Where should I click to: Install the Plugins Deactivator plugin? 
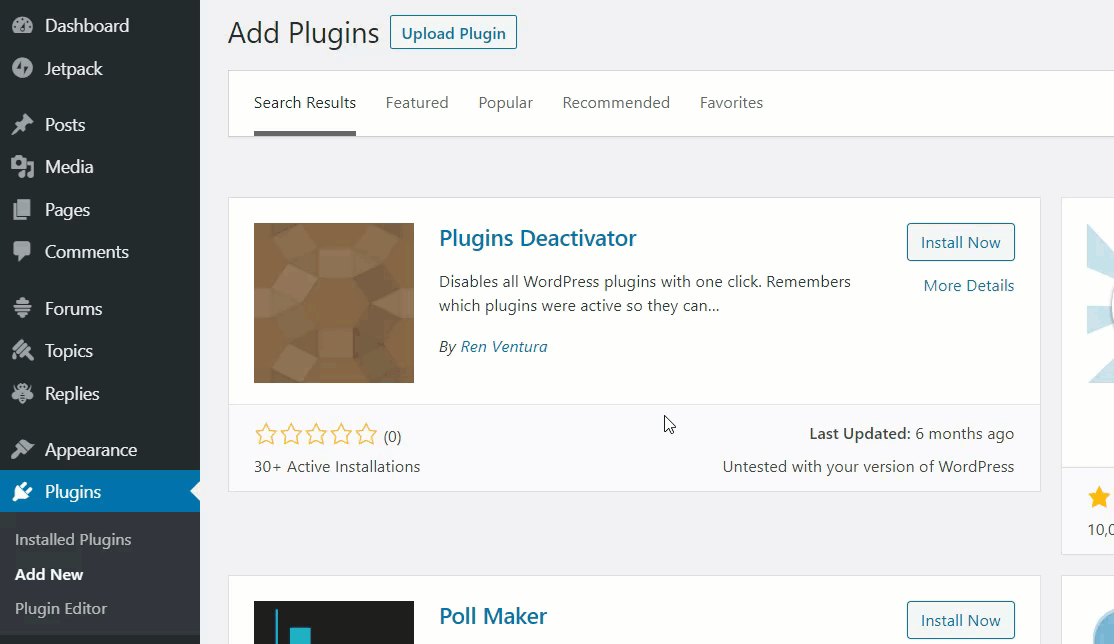point(961,242)
